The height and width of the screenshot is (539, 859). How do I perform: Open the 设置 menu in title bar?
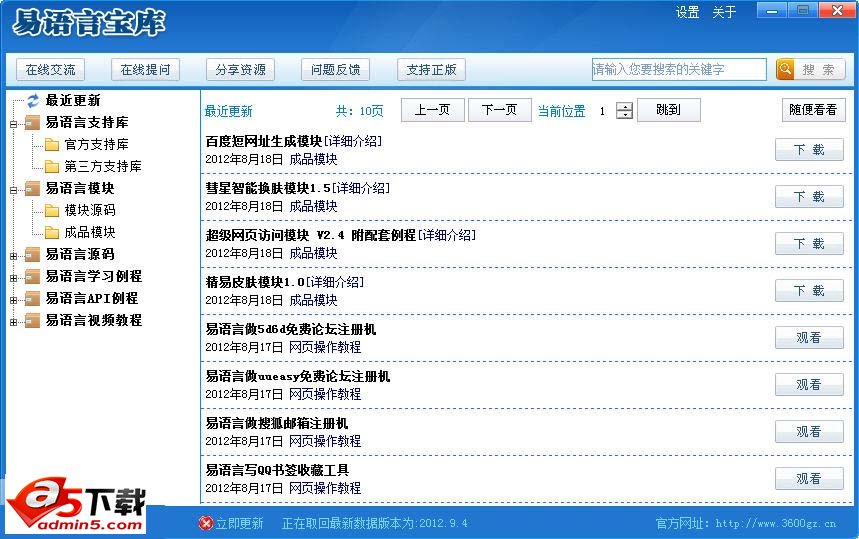click(x=687, y=13)
